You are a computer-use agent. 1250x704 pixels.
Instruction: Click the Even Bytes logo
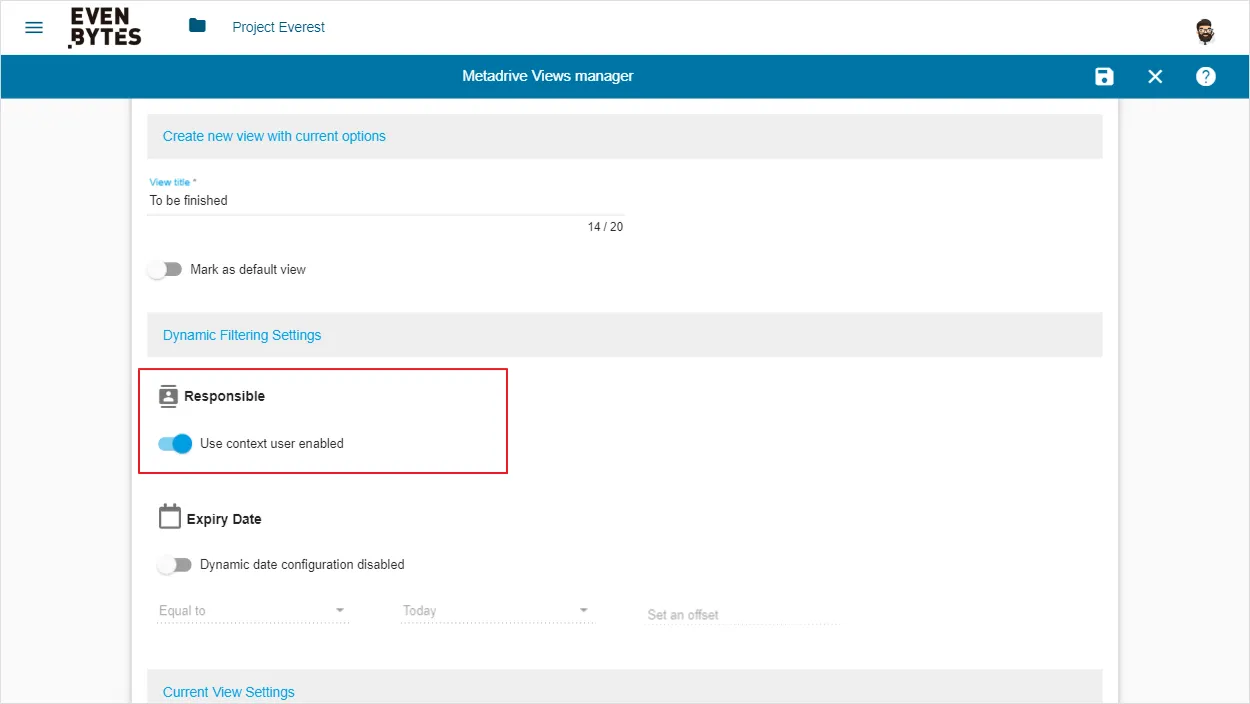pos(105,27)
